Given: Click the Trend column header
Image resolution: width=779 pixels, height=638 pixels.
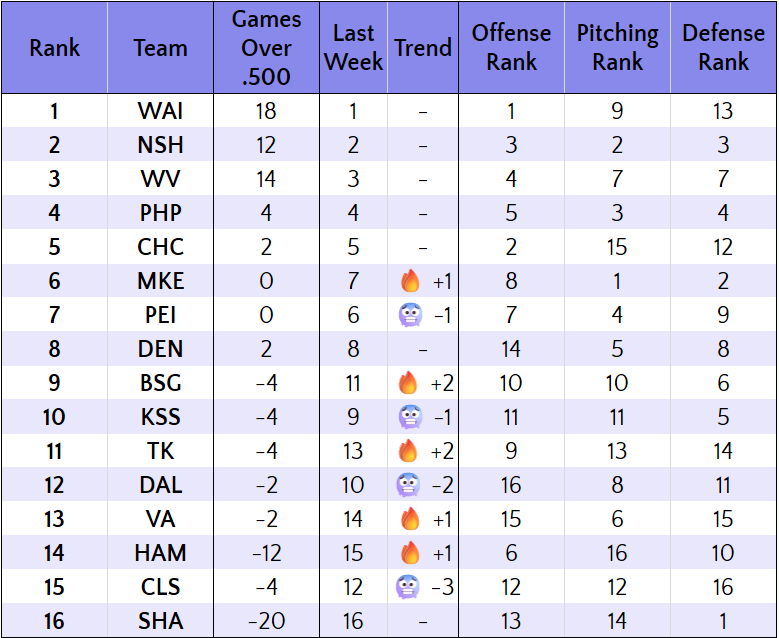Looking at the screenshot, I should 423,48.
